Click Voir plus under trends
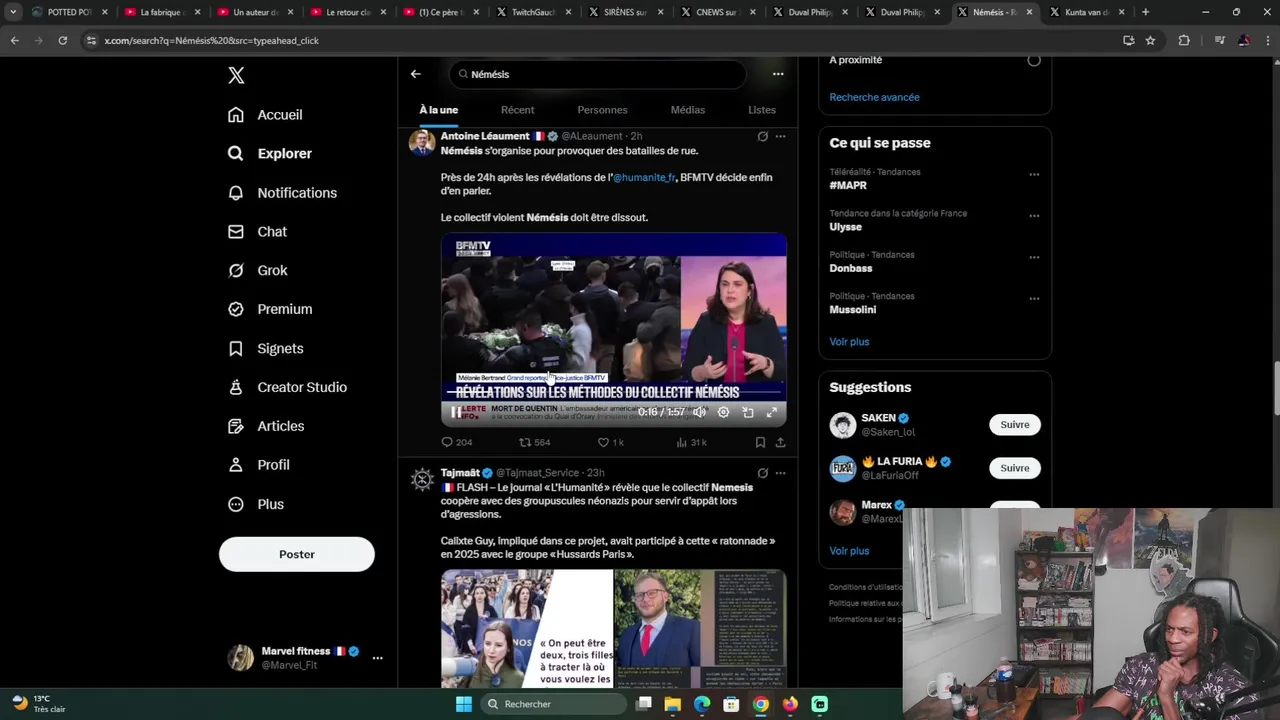This screenshot has width=1280, height=720. (849, 342)
